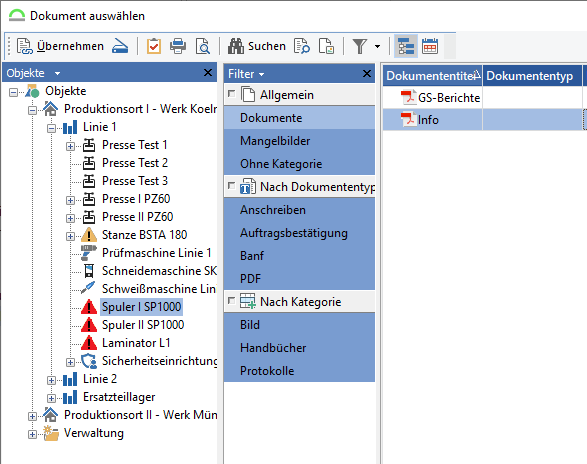
Task: Toggle the tree view layout icon
Action: point(406,46)
